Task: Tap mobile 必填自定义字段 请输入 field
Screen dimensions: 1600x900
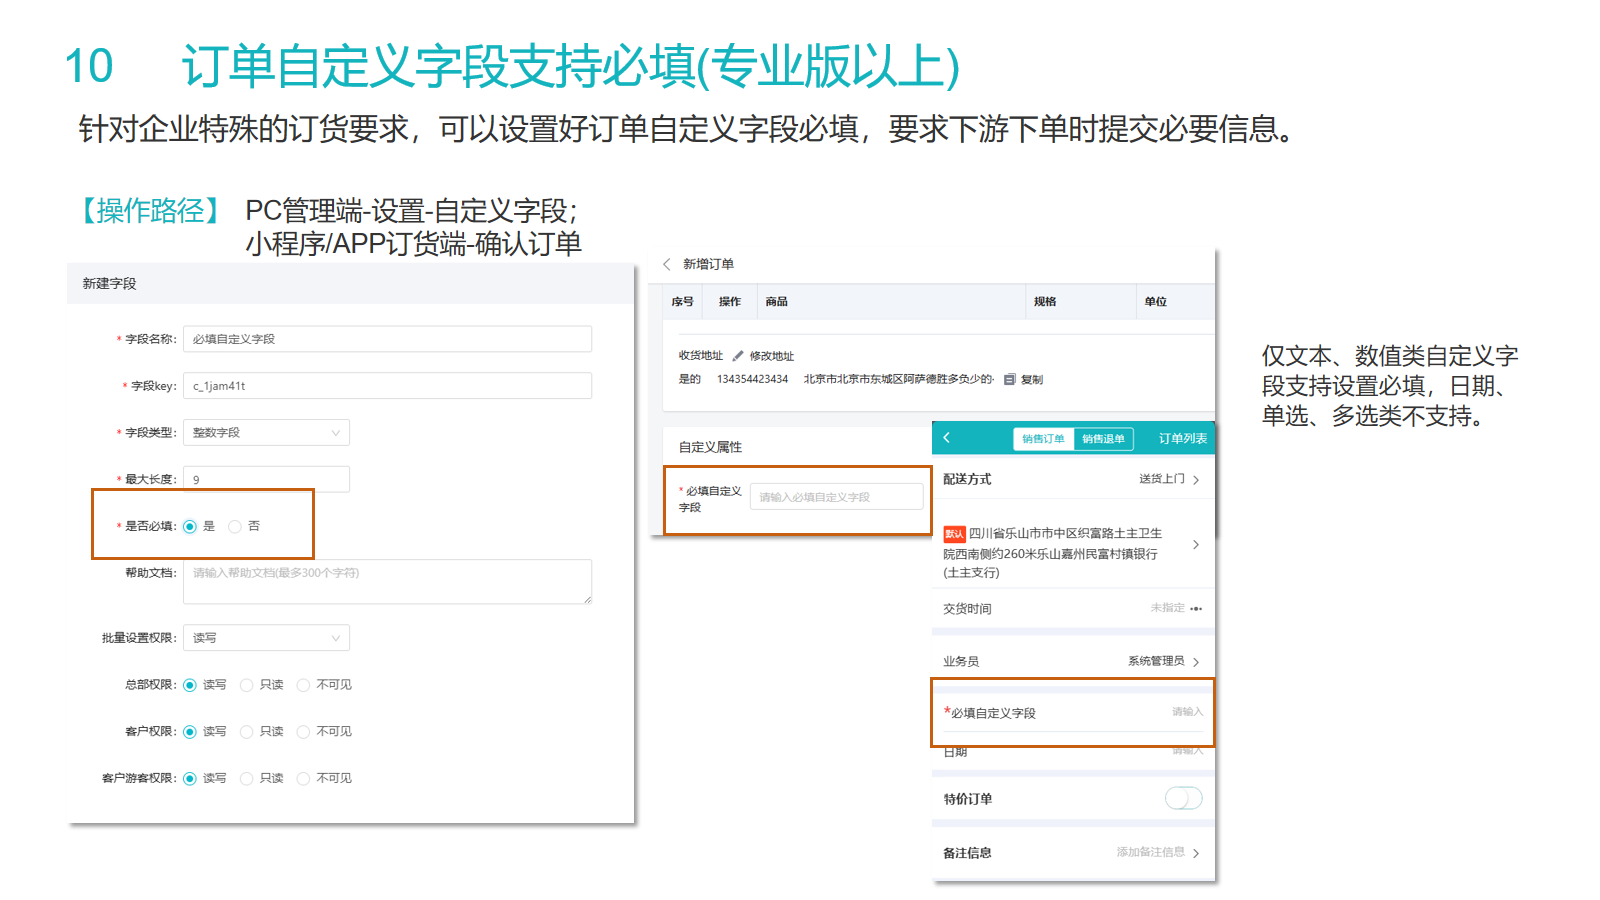Action: (x=1187, y=712)
